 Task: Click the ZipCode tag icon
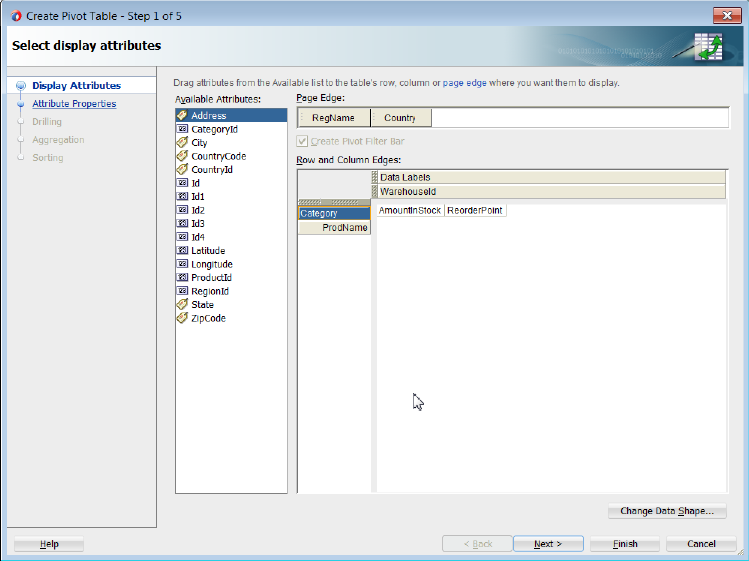click(x=182, y=318)
